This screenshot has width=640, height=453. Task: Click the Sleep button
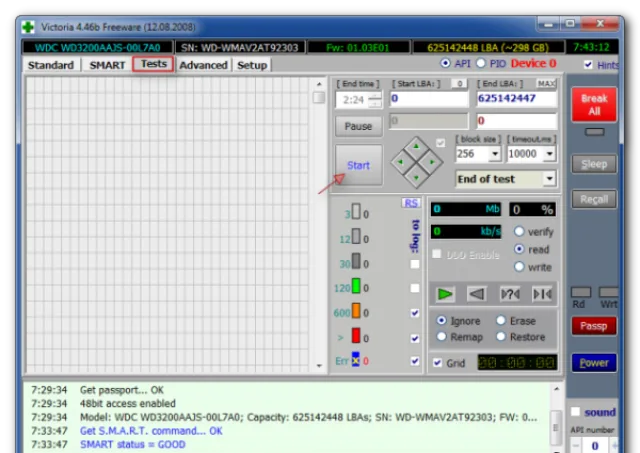point(594,164)
